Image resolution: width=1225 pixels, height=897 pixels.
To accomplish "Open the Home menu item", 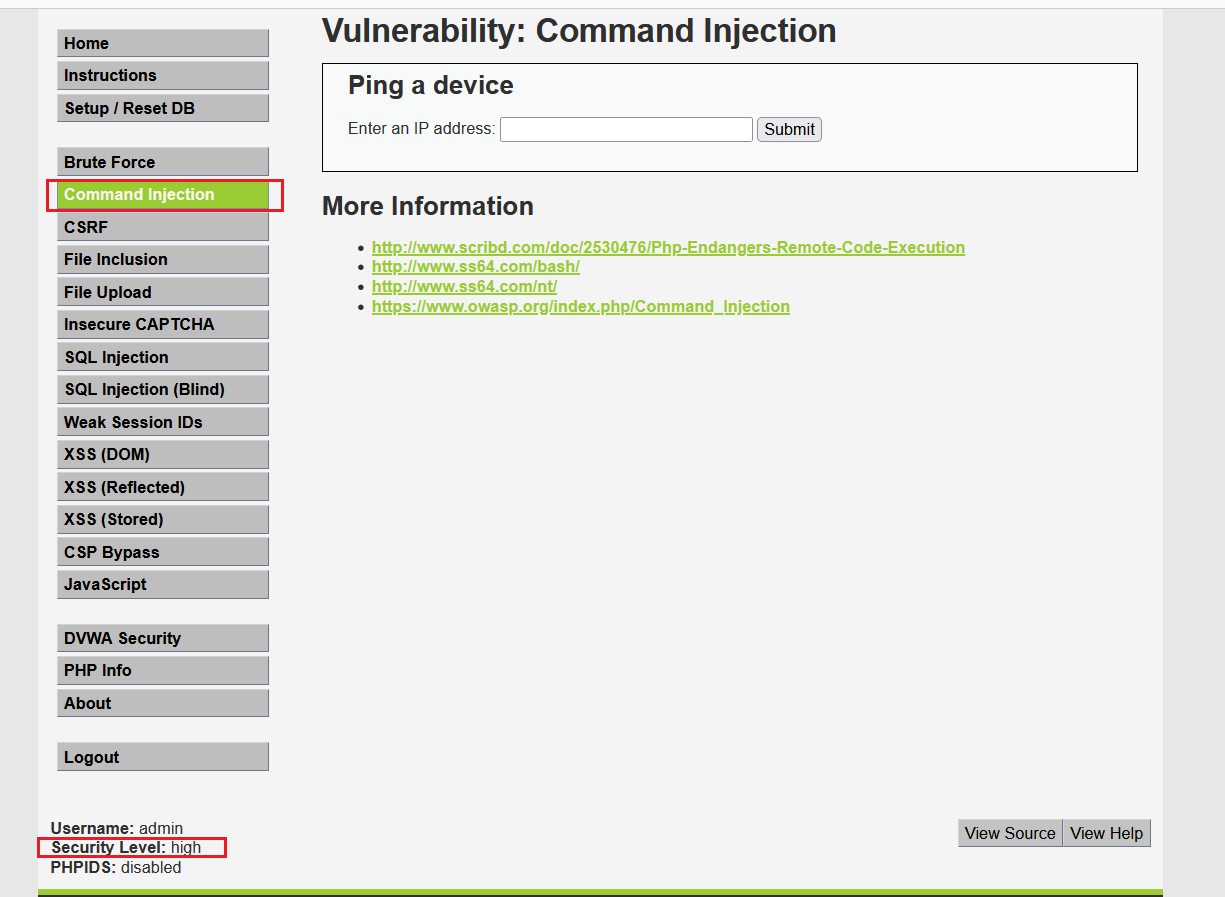I will [x=162, y=43].
